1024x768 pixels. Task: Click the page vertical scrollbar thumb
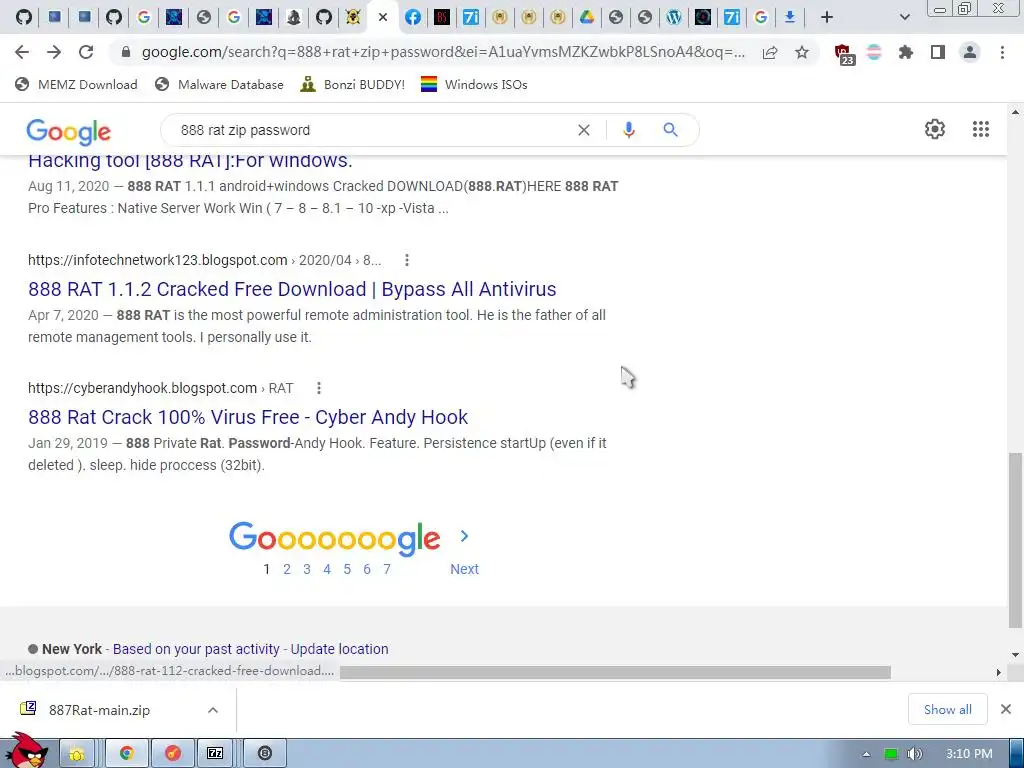[x=1015, y=539]
